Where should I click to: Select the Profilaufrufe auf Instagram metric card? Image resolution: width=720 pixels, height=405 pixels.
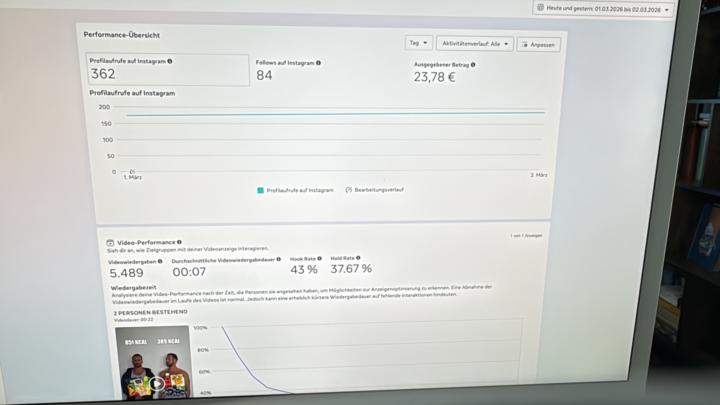(168, 70)
